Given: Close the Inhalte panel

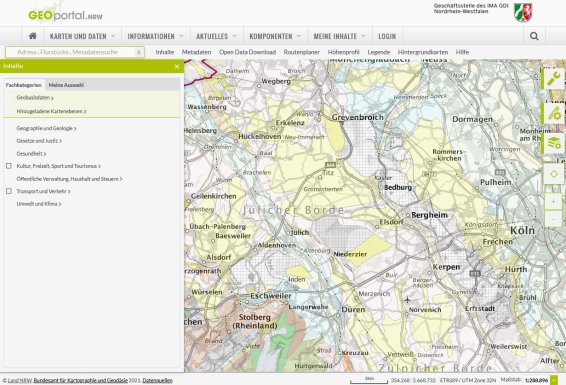Looking at the screenshot, I should [177, 66].
